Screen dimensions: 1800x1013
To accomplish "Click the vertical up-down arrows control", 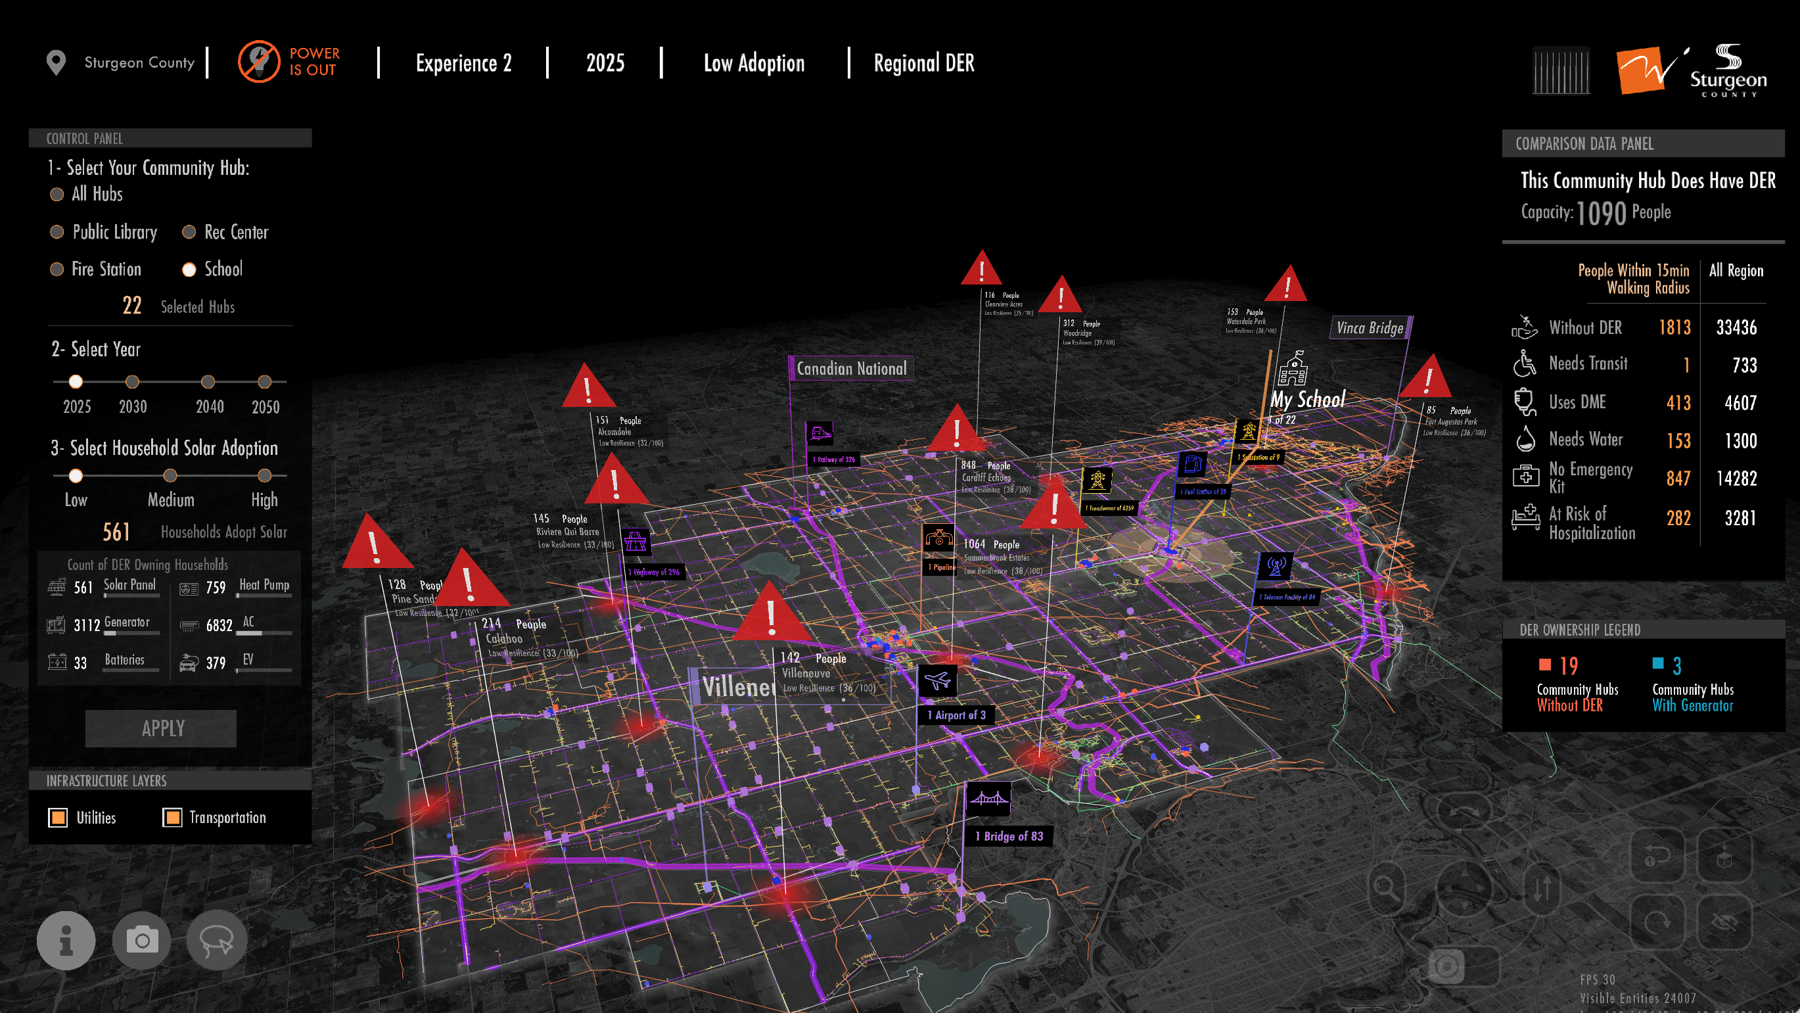I will pyautogui.click(x=1543, y=887).
